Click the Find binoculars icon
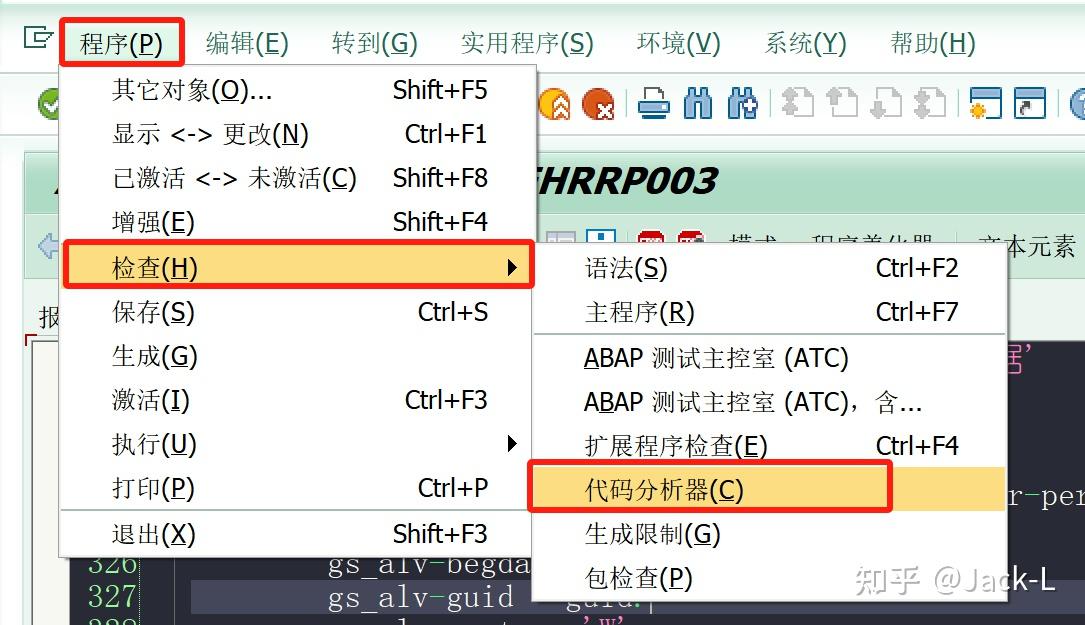This screenshot has width=1085, height=625. pyautogui.click(x=698, y=104)
